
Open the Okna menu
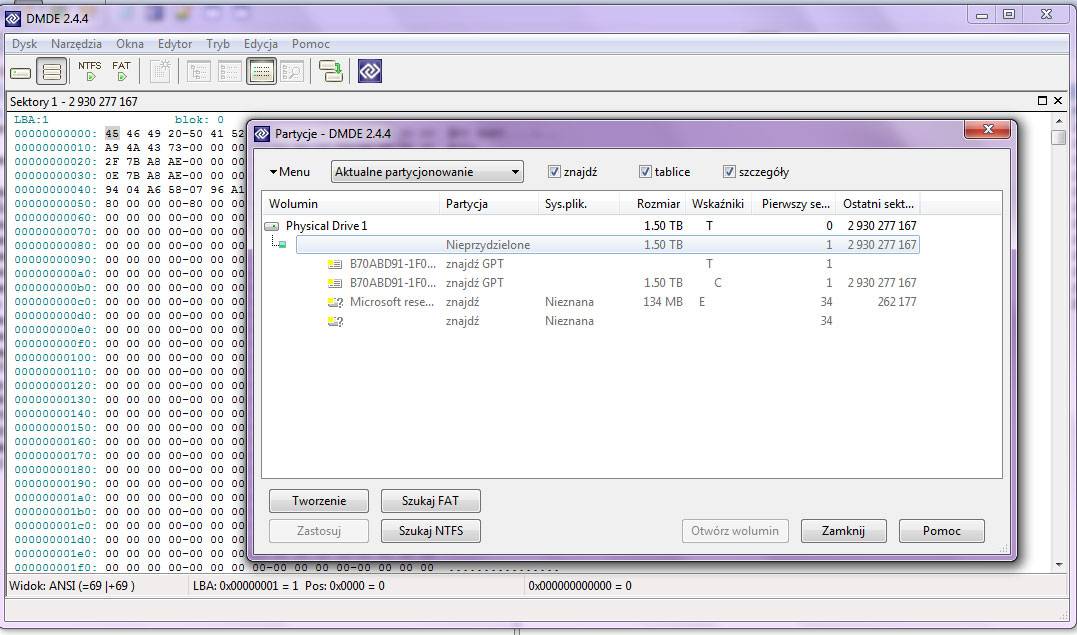(x=130, y=44)
